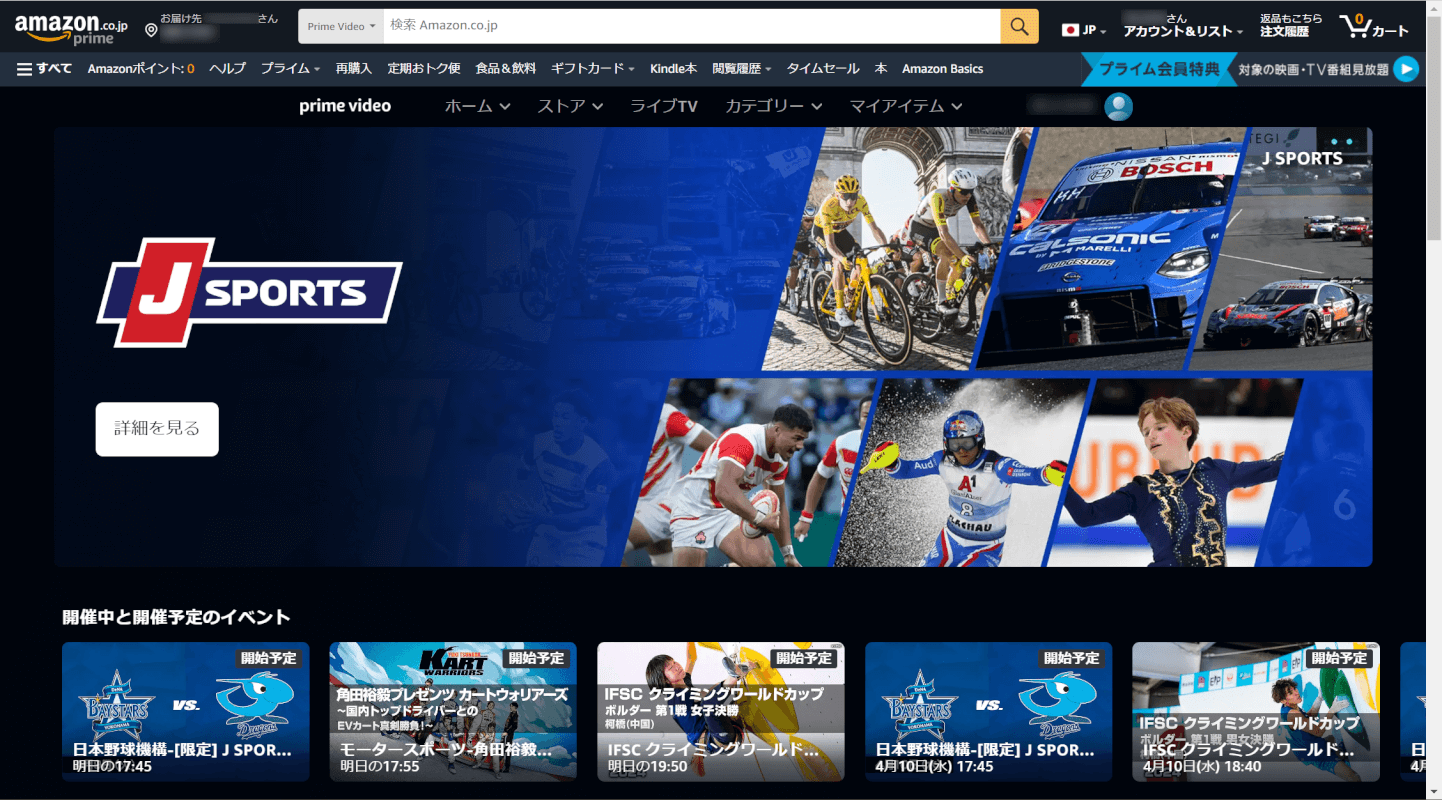Click the 開催中と開催予定のイベント heading
Image resolution: width=1442 pixels, height=800 pixels.
[x=176, y=617]
